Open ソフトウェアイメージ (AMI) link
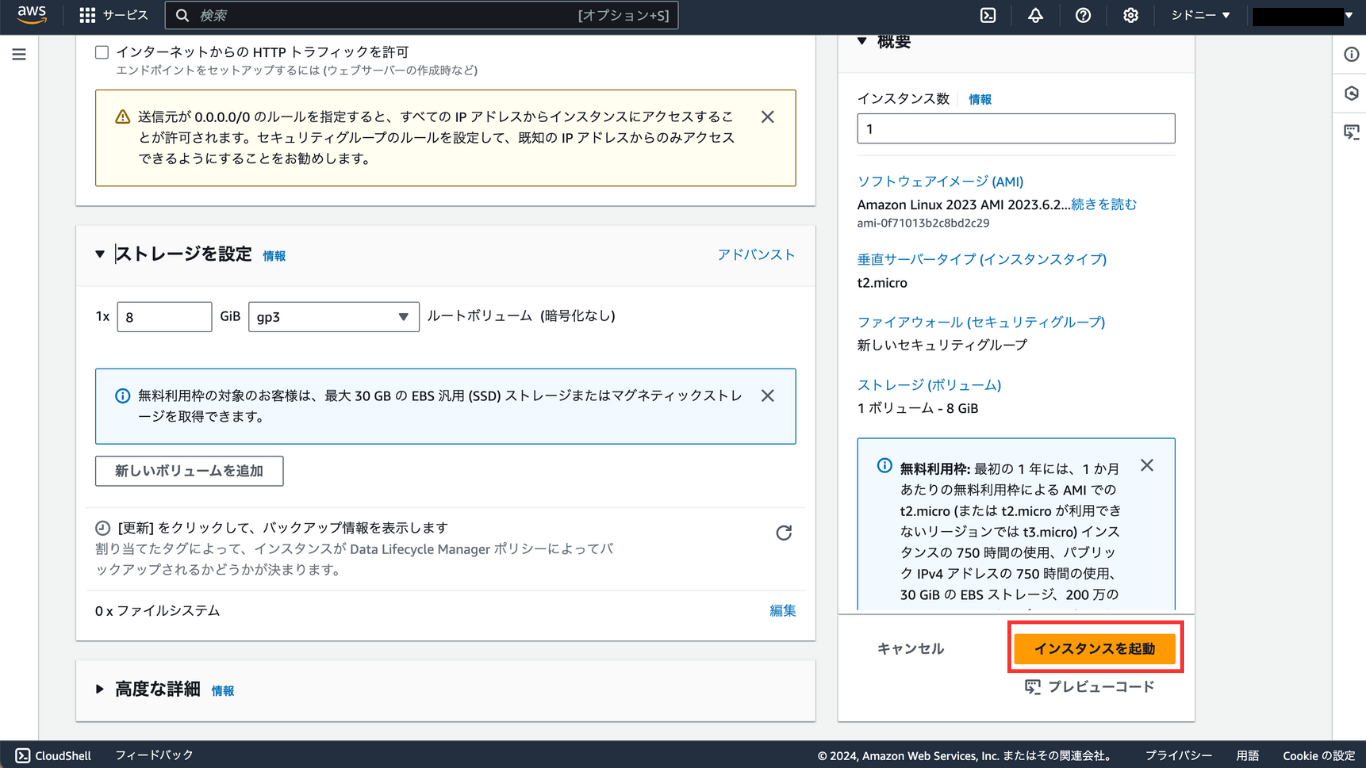This screenshot has height=768, width=1366. [x=940, y=182]
